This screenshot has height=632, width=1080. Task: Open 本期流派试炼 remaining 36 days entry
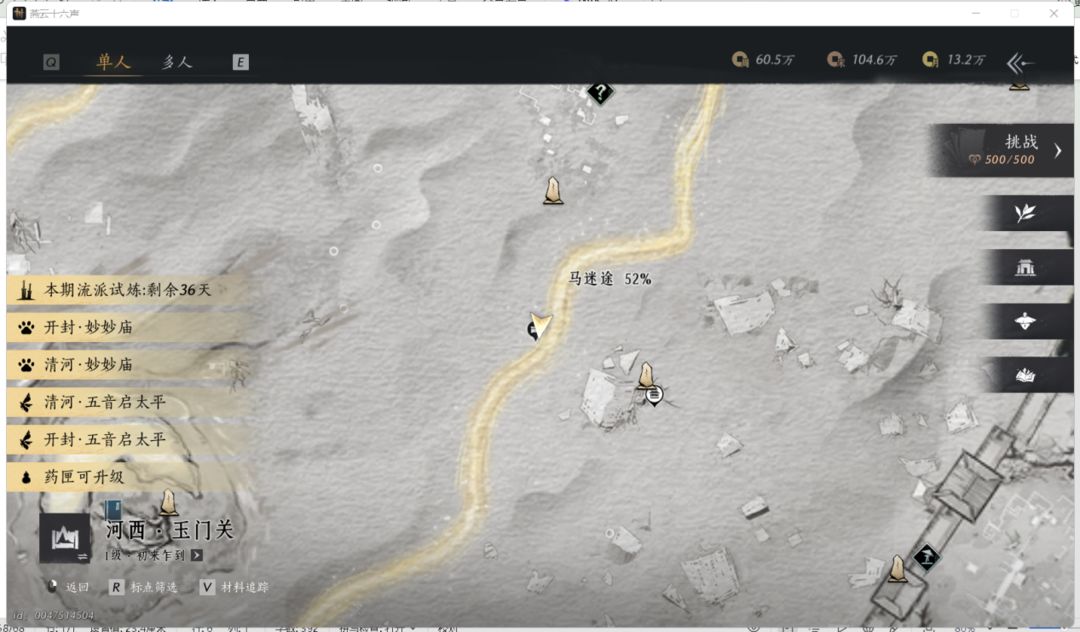[128, 290]
